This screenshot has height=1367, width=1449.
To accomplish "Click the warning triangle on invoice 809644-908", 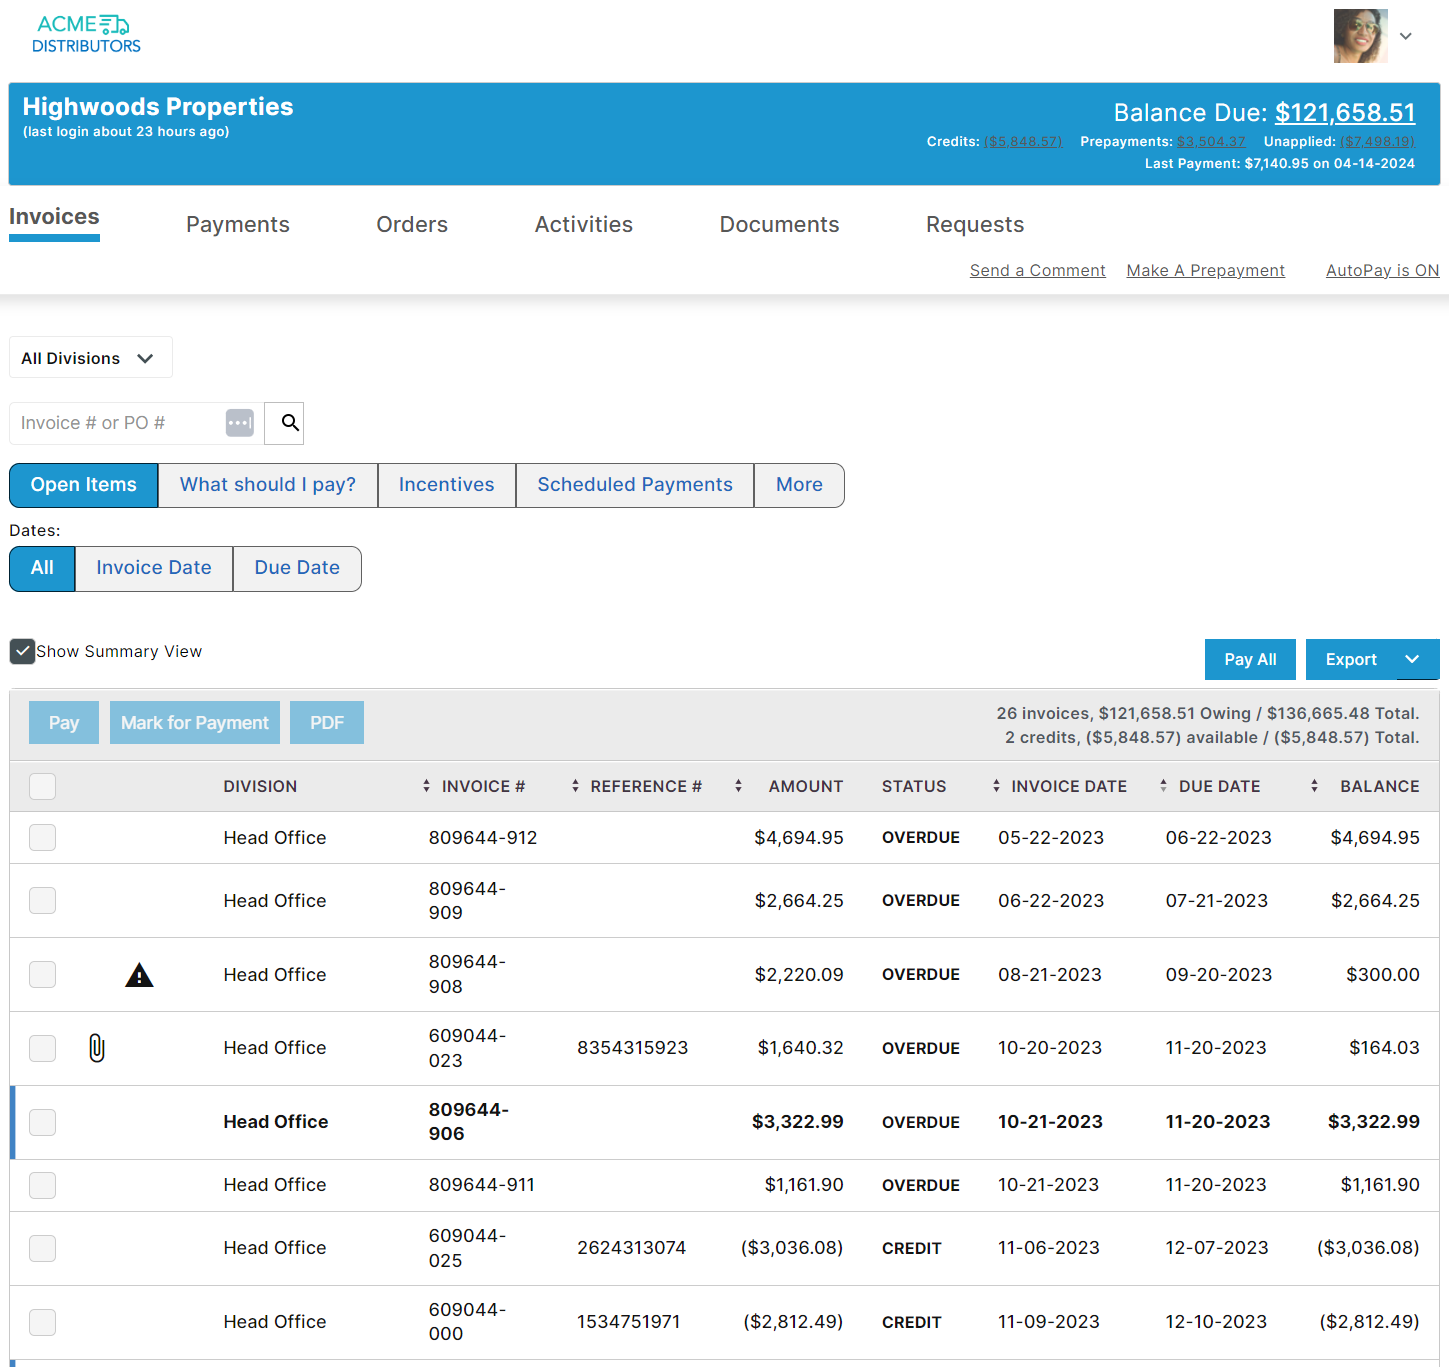I will pos(139,974).
